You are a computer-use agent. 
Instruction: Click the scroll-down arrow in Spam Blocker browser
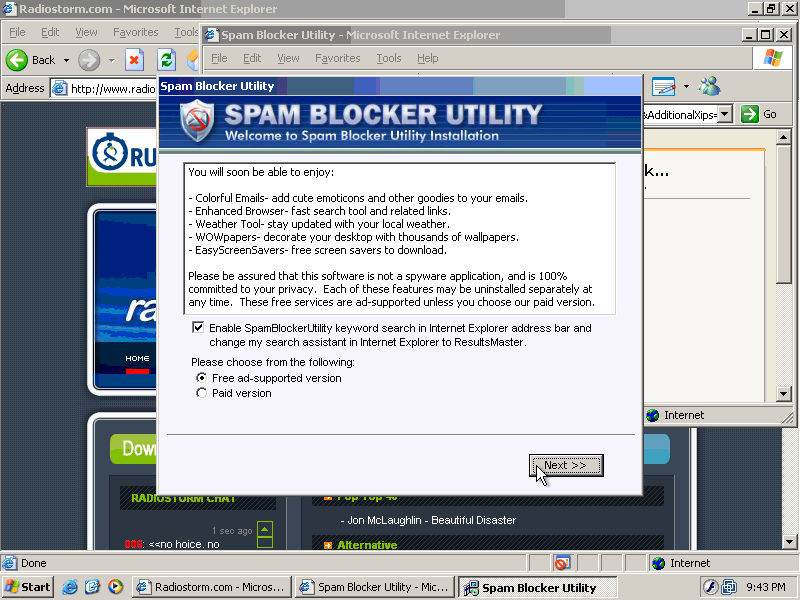(x=784, y=393)
